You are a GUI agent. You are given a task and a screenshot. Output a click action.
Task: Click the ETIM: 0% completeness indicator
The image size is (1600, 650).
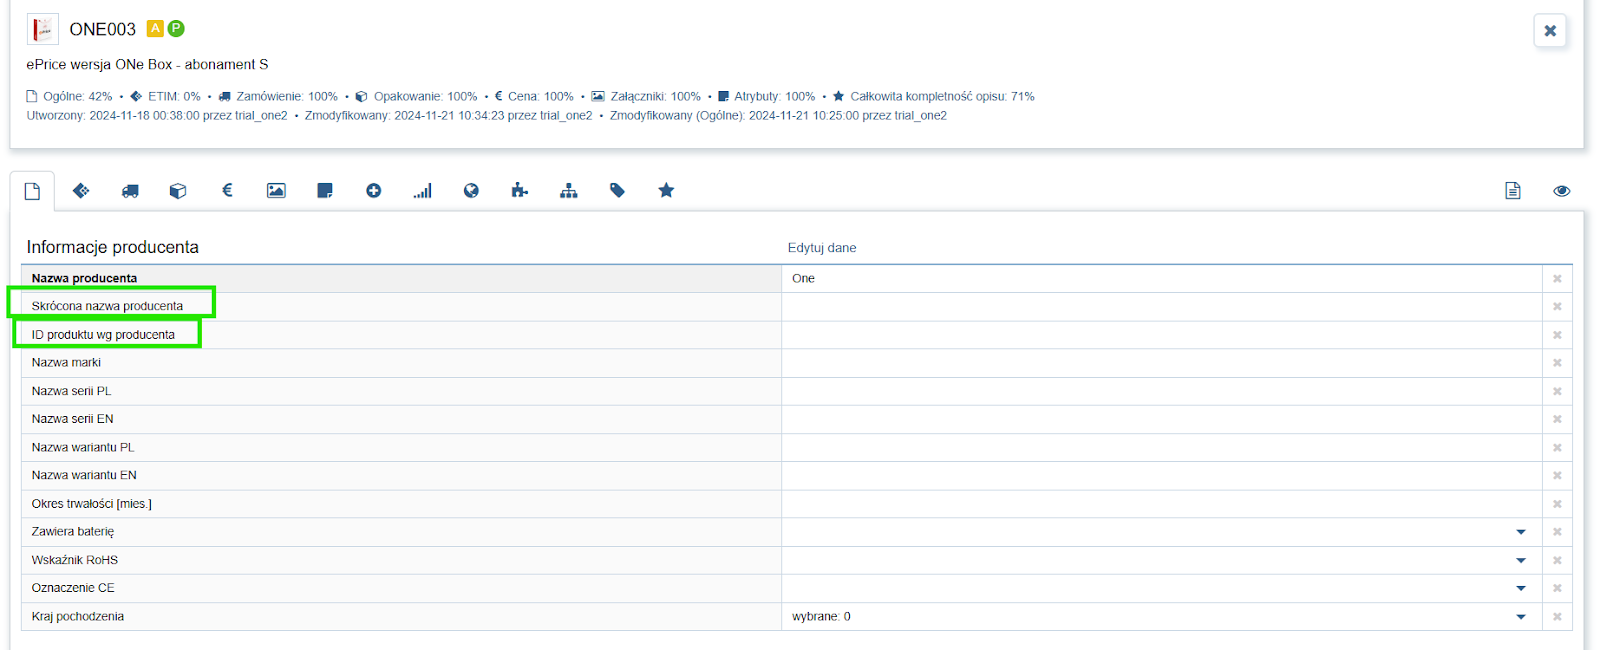coord(166,97)
